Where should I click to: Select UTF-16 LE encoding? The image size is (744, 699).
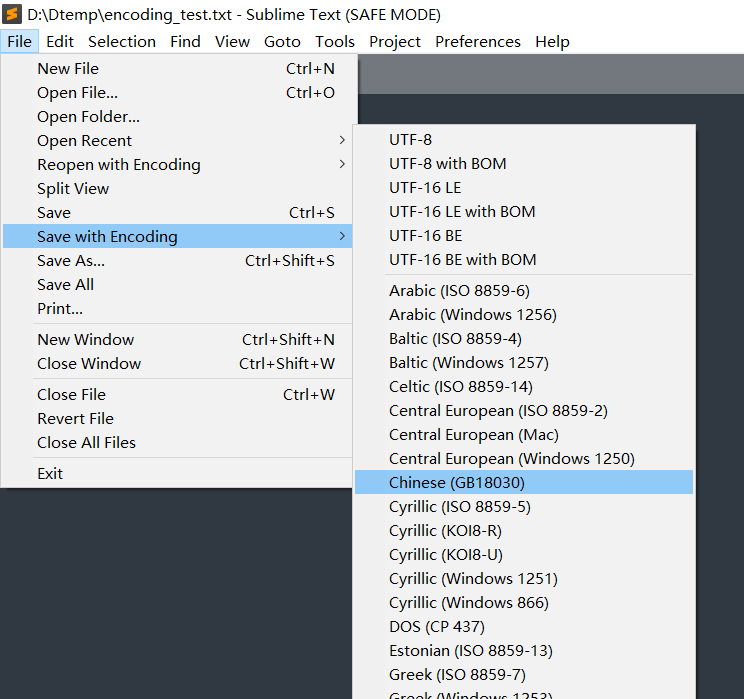pos(524,188)
